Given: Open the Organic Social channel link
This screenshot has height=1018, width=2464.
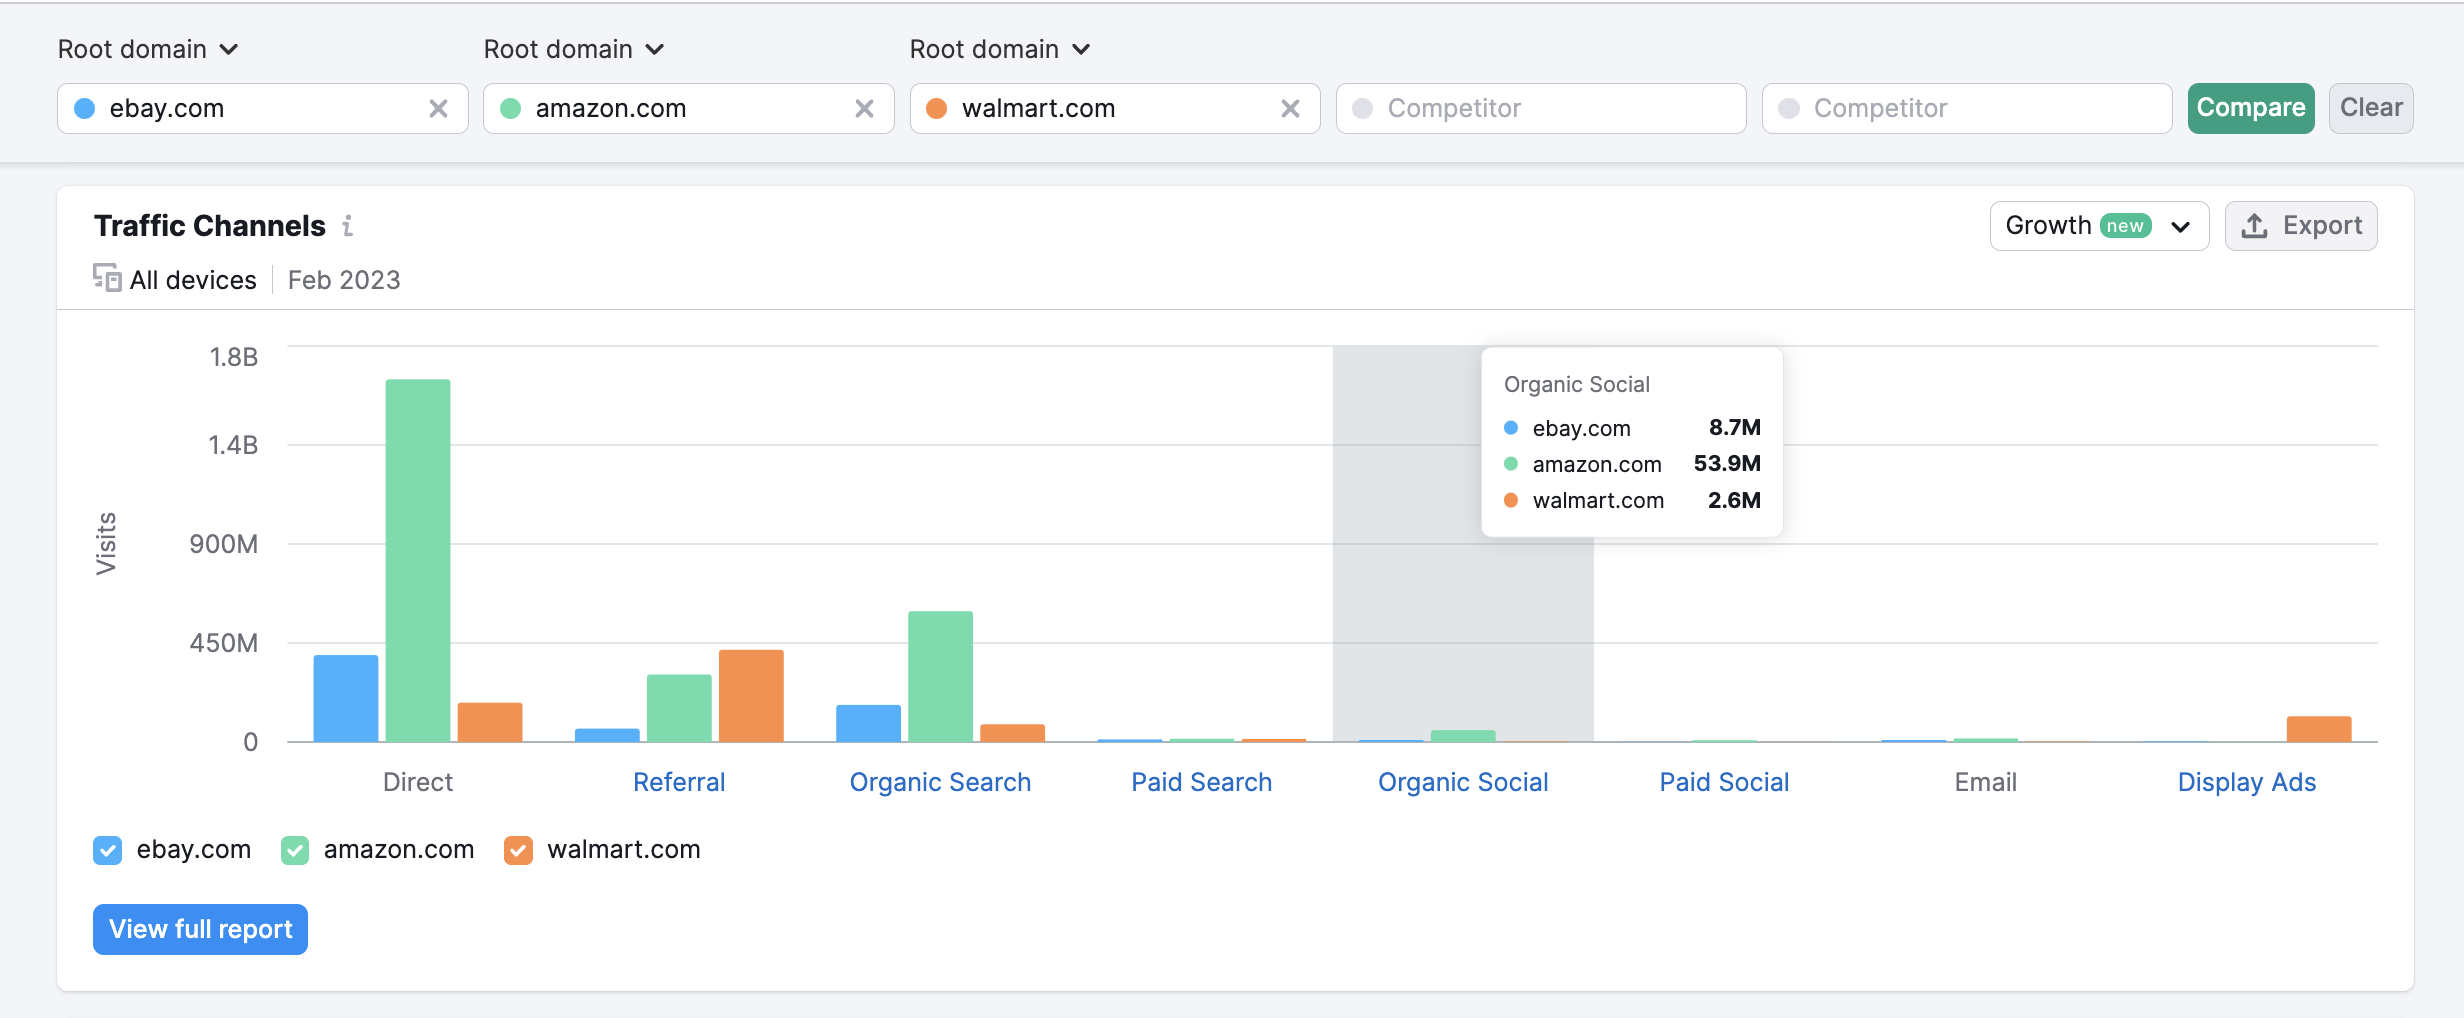Looking at the screenshot, I should [x=1463, y=782].
